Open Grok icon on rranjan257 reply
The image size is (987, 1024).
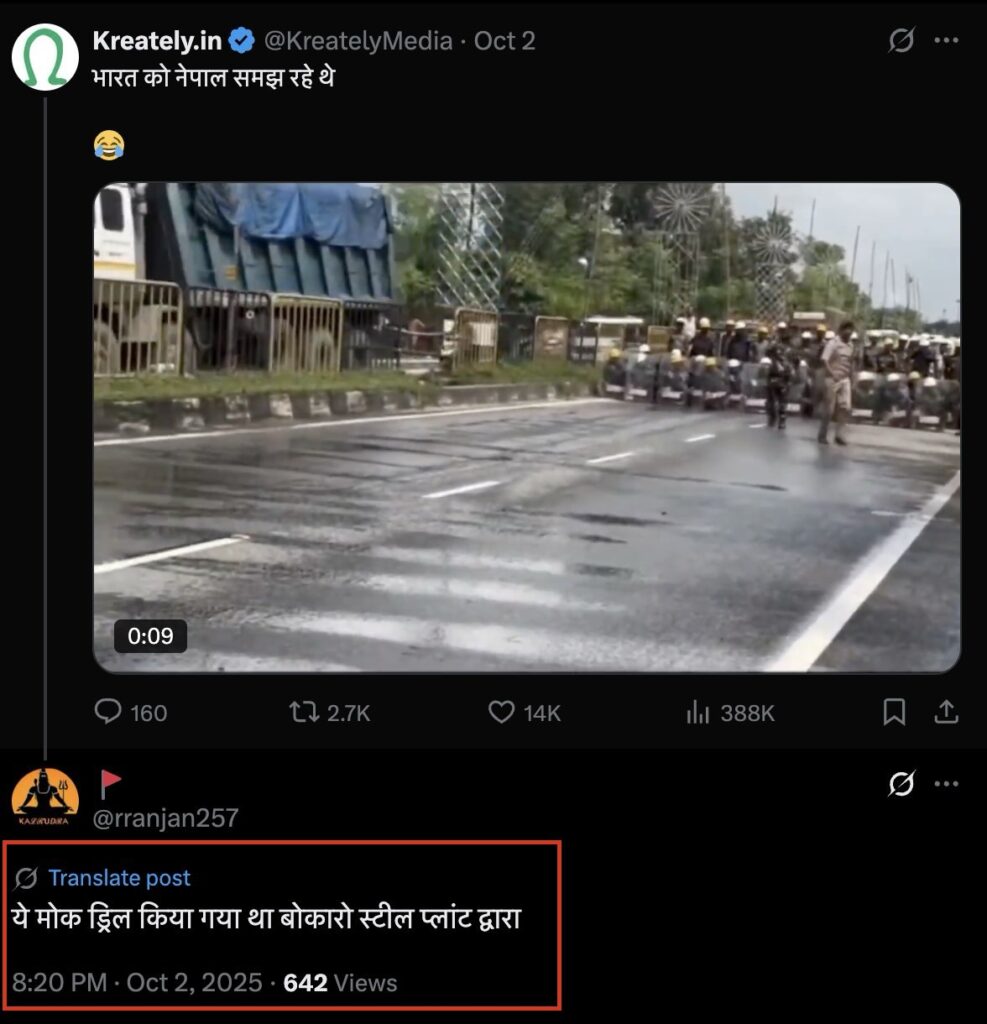tap(901, 785)
